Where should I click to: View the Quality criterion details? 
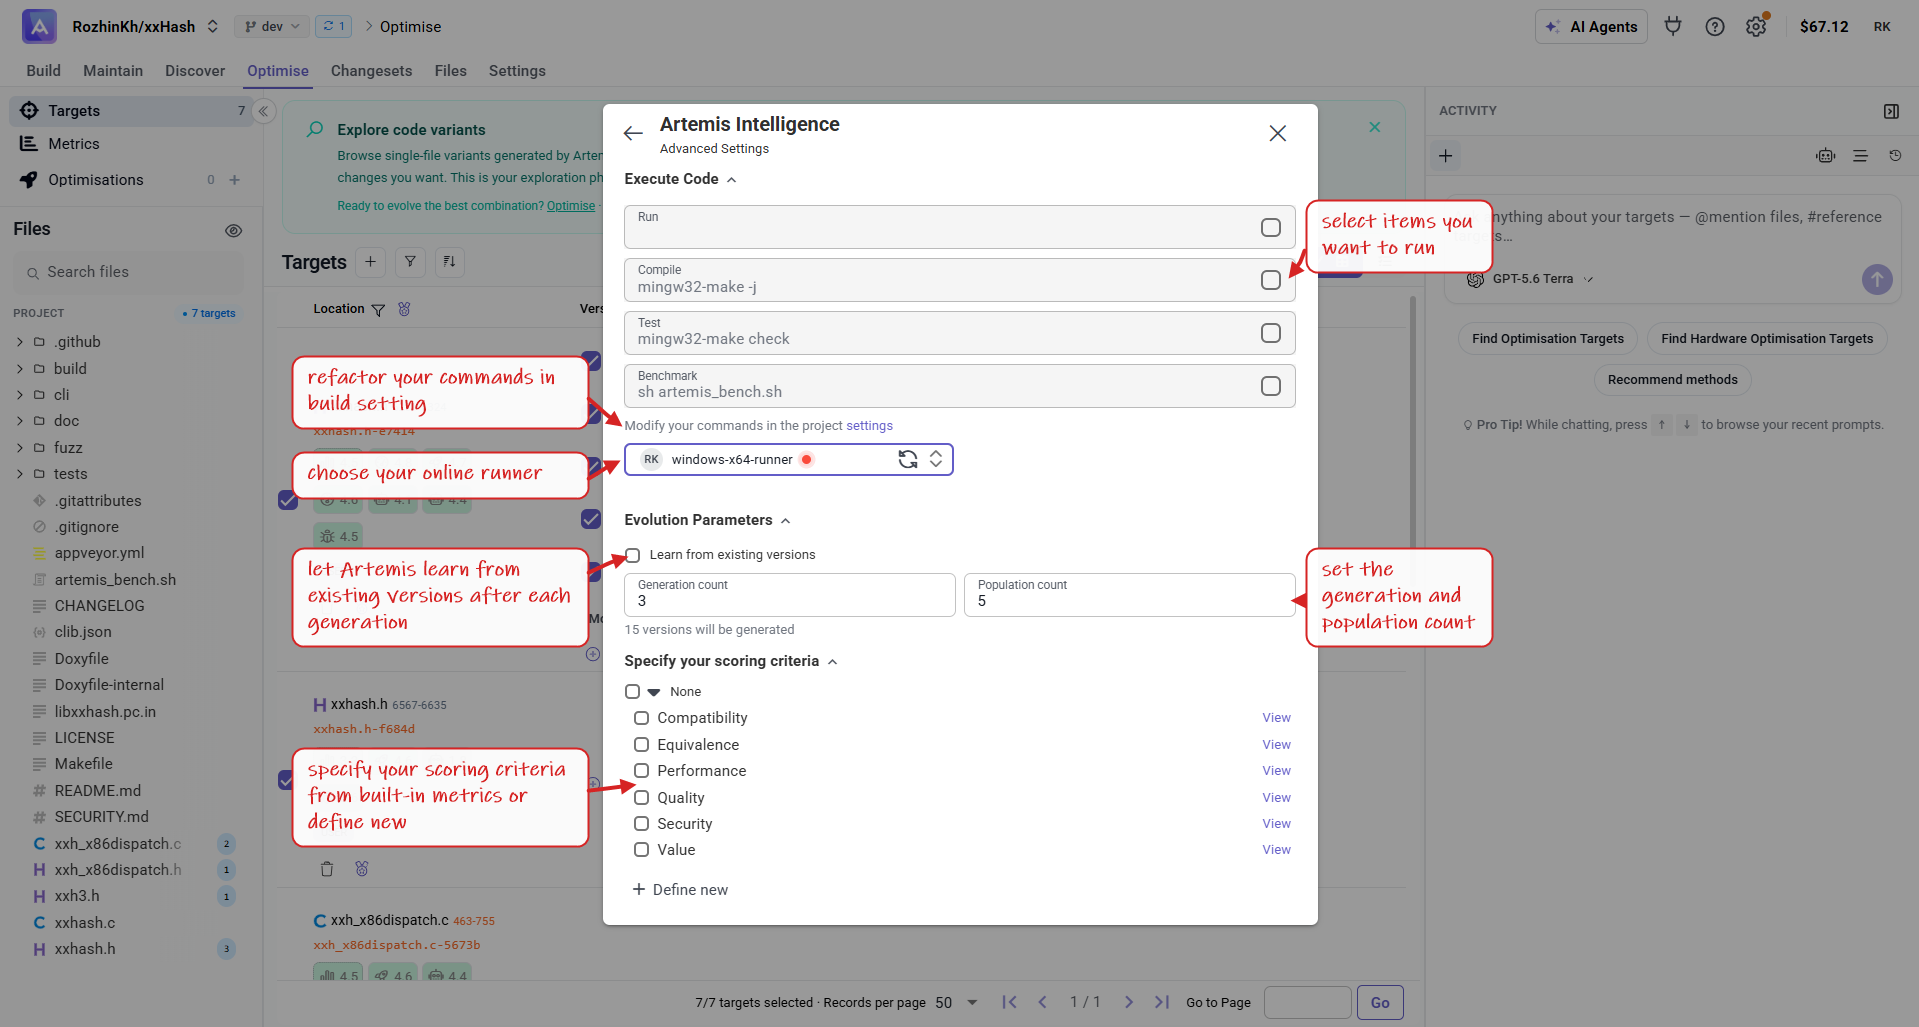[1276, 798]
